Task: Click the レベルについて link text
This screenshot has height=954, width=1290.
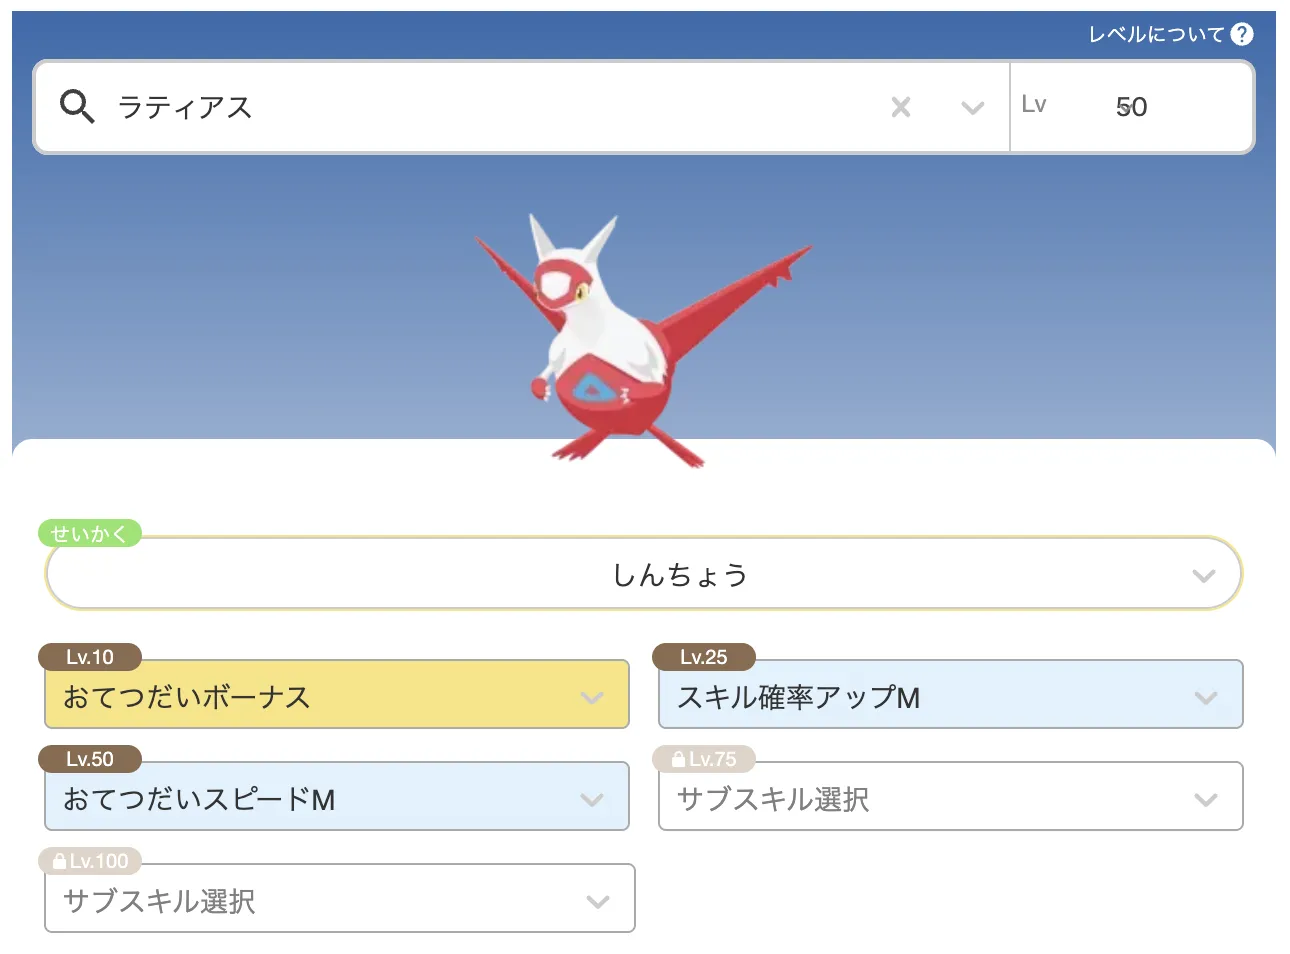Action: [x=1155, y=33]
